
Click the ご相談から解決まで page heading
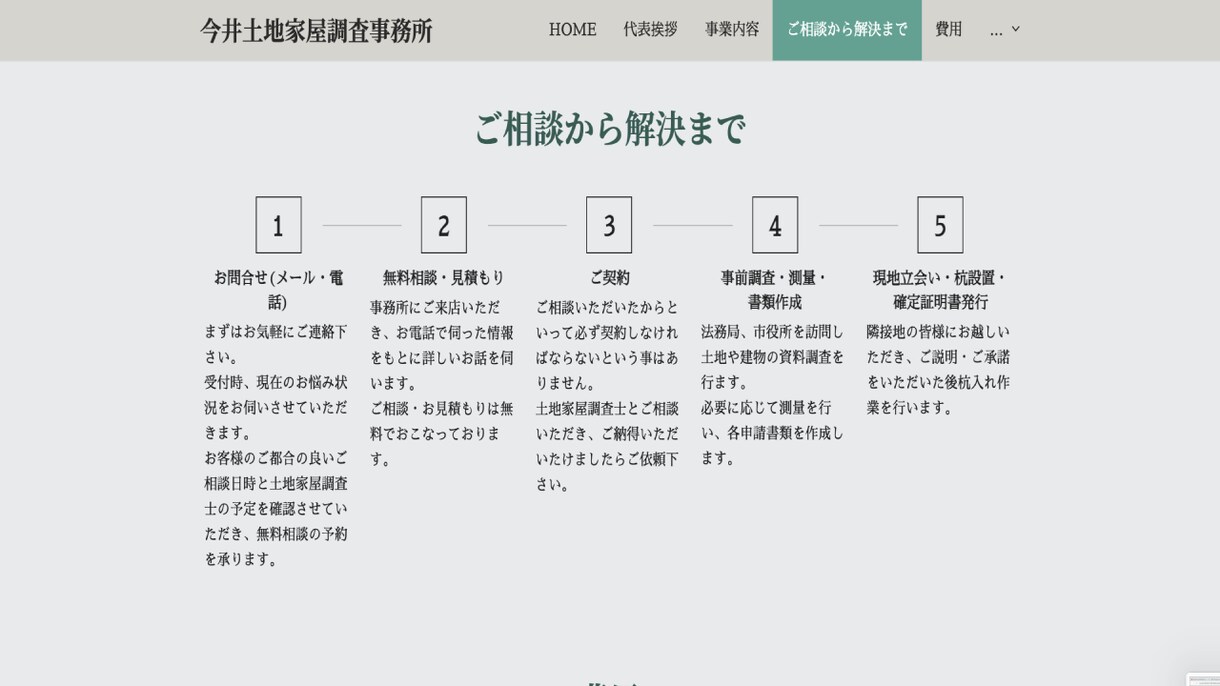click(610, 128)
